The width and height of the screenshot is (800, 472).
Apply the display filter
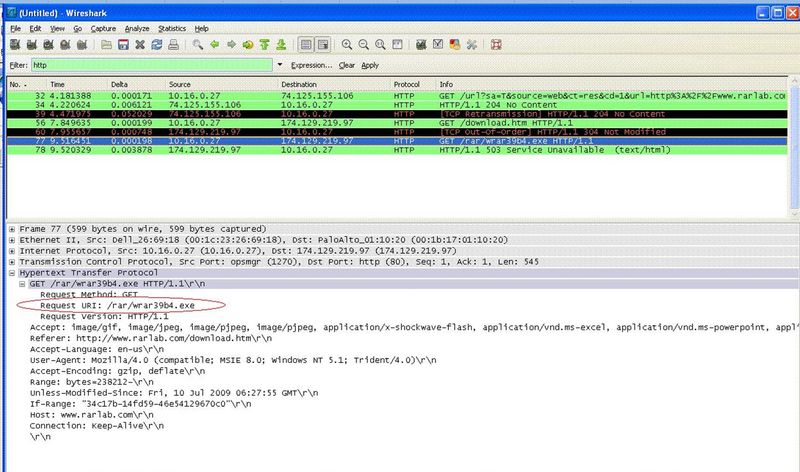click(x=370, y=65)
